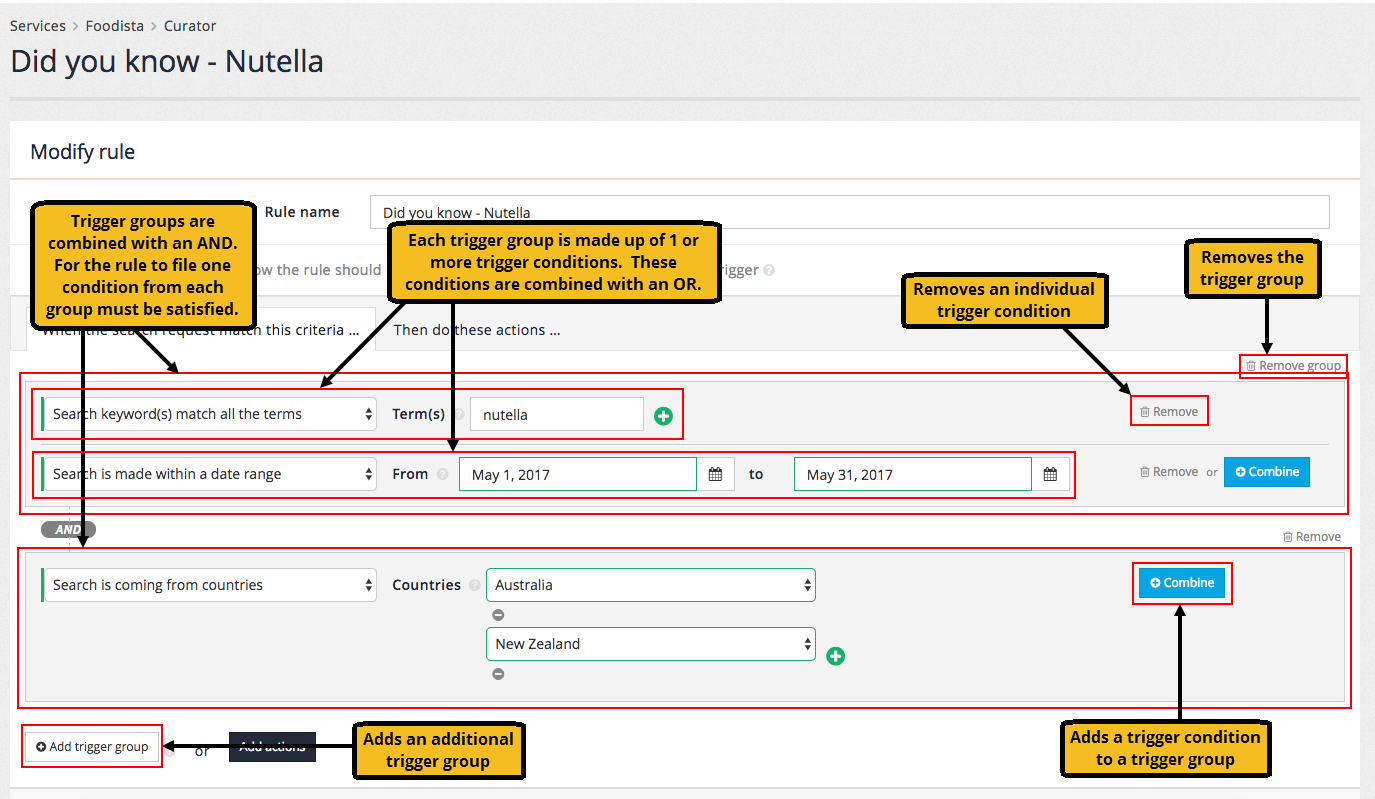Expand 'Search is made within a date range' dropdown
This screenshot has width=1375, height=799.
point(209,474)
